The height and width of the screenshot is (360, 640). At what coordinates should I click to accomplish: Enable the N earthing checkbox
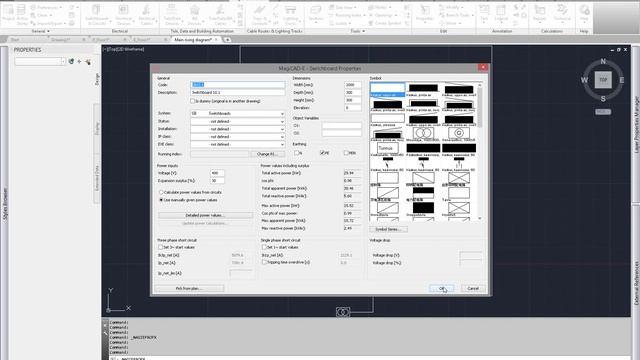[x=297, y=153]
